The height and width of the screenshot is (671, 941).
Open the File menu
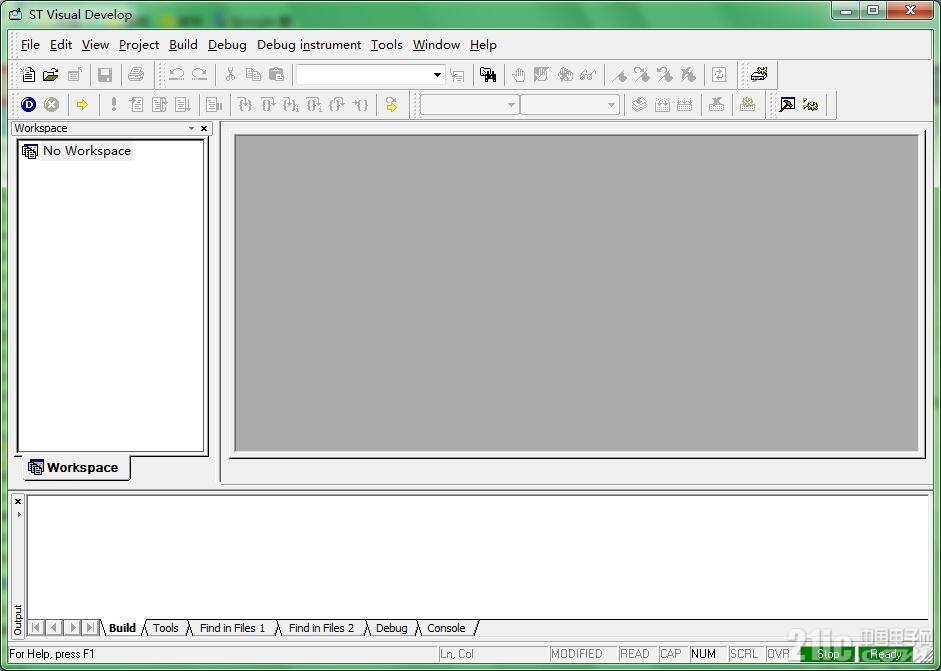click(x=30, y=45)
